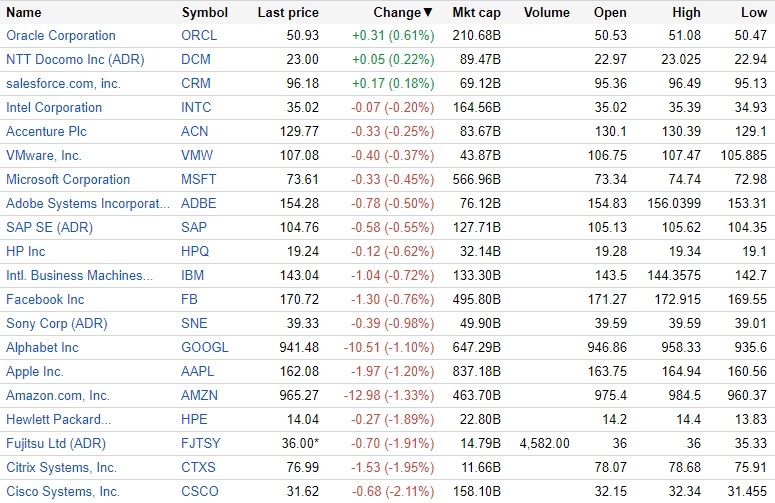Click the Microsoft Corporation link
Viewport: 775px width, 503px height.
[68, 180]
